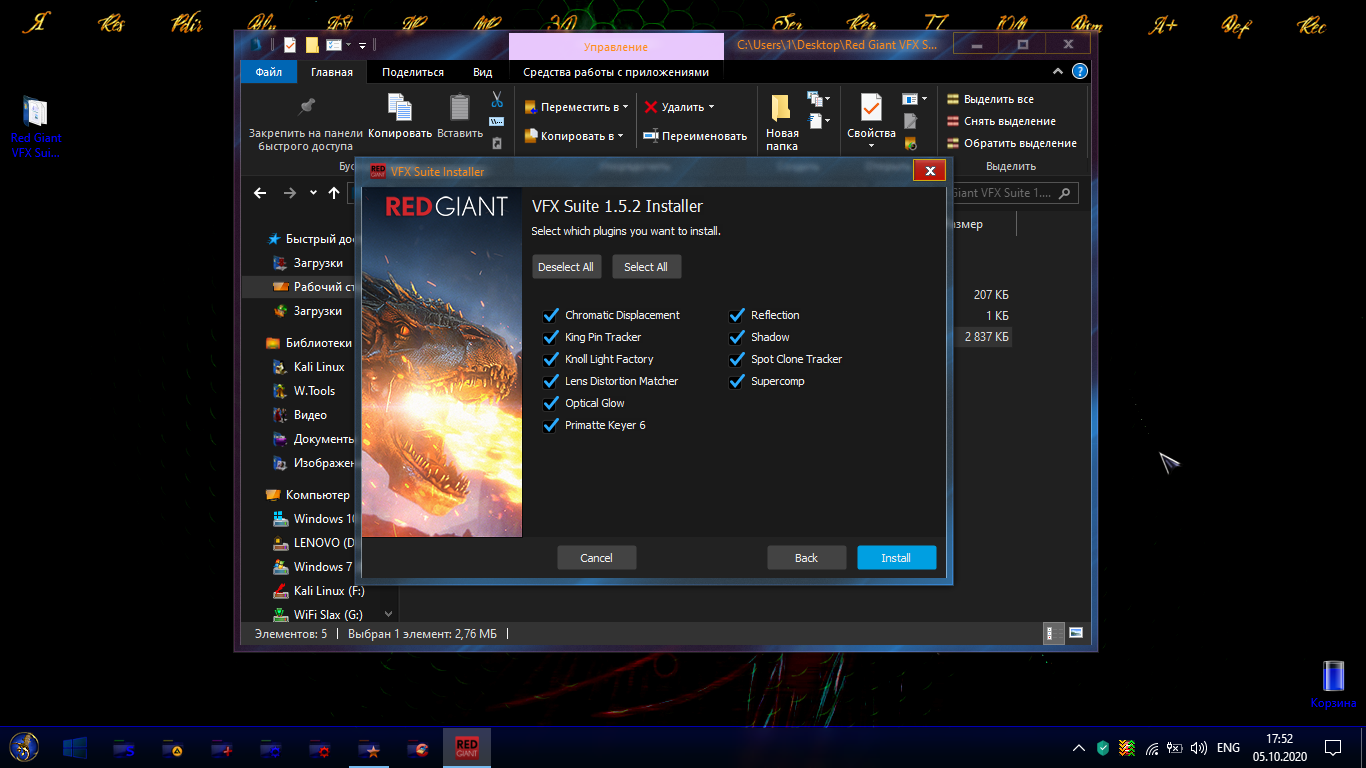Viewport: 1366px width, 768px height.
Task: Toggle the King Pin Tracker checkbox
Action: click(550, 337)
